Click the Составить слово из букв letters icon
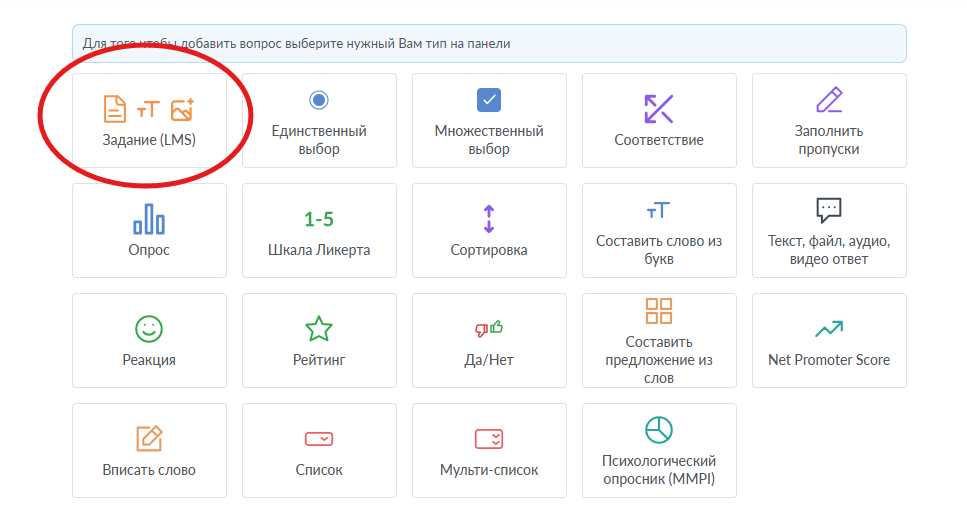Image resolution: width=967 pixels, height=512 pixels. [x=659, y=210]
